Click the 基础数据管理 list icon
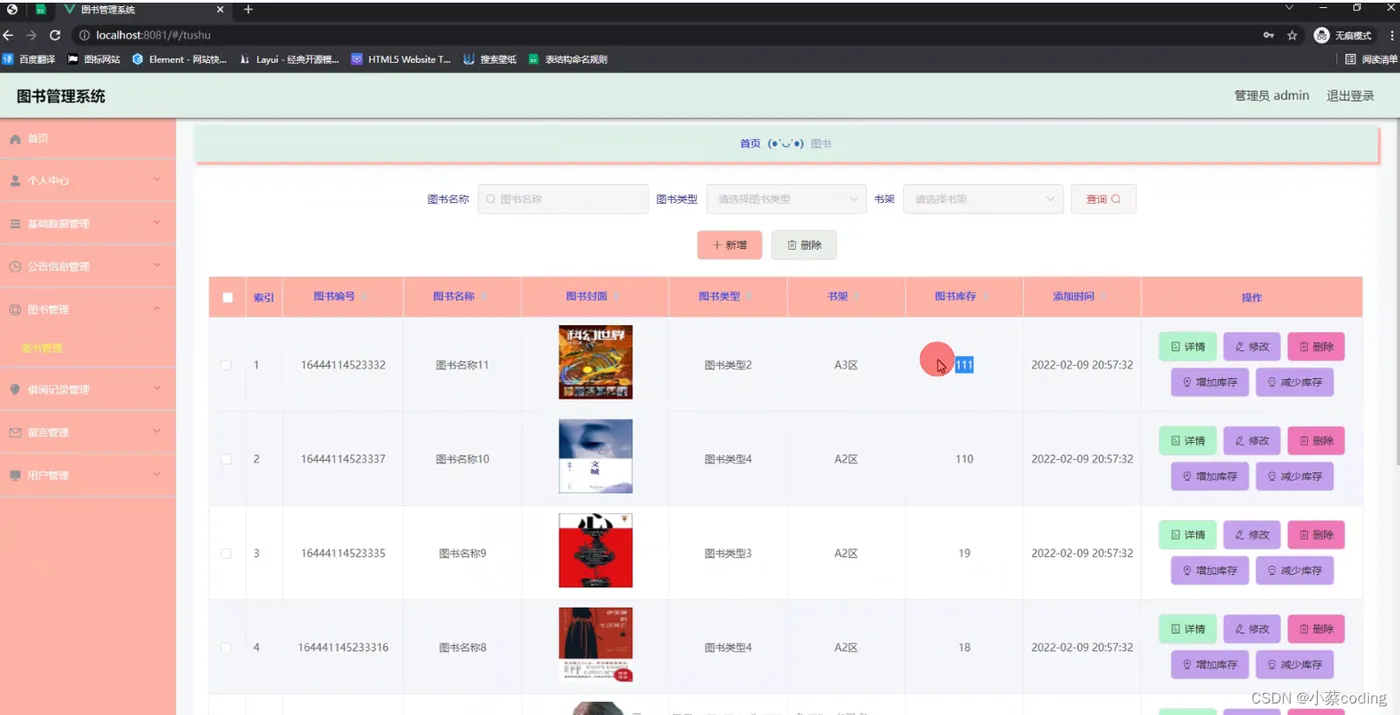Screen dimensions: 1400x715 pyautogui.click(x=15, y=224)
